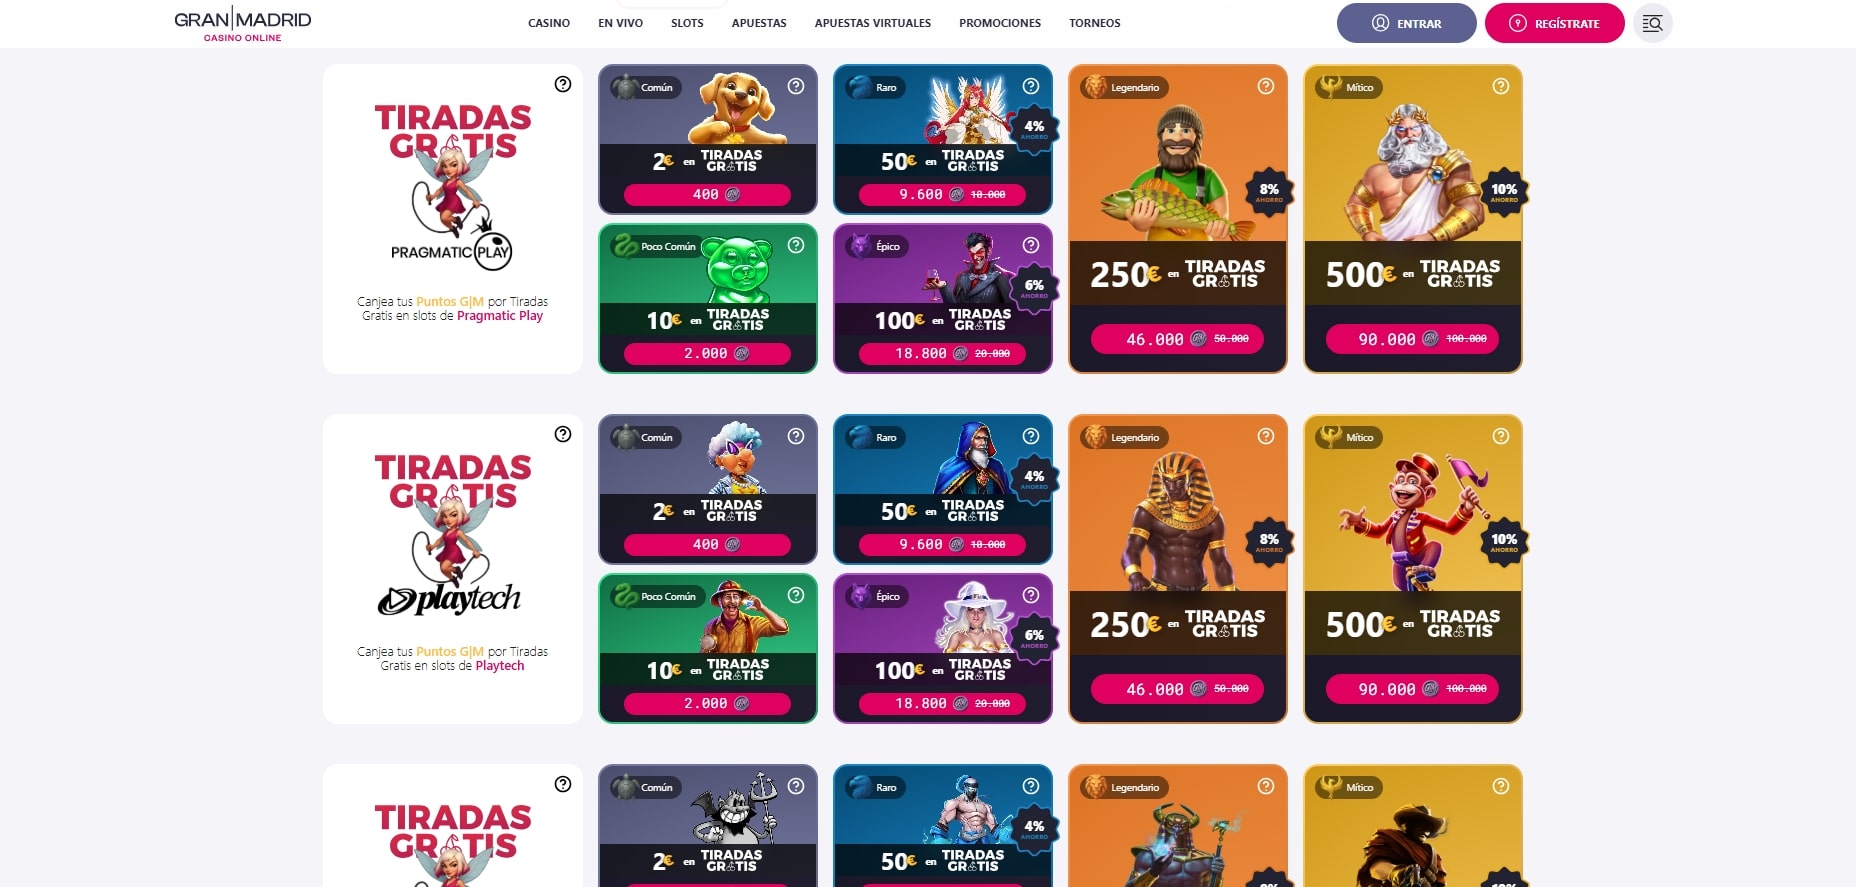
Task: Open the CASINO menu item
Action: (x=549, y=23)
